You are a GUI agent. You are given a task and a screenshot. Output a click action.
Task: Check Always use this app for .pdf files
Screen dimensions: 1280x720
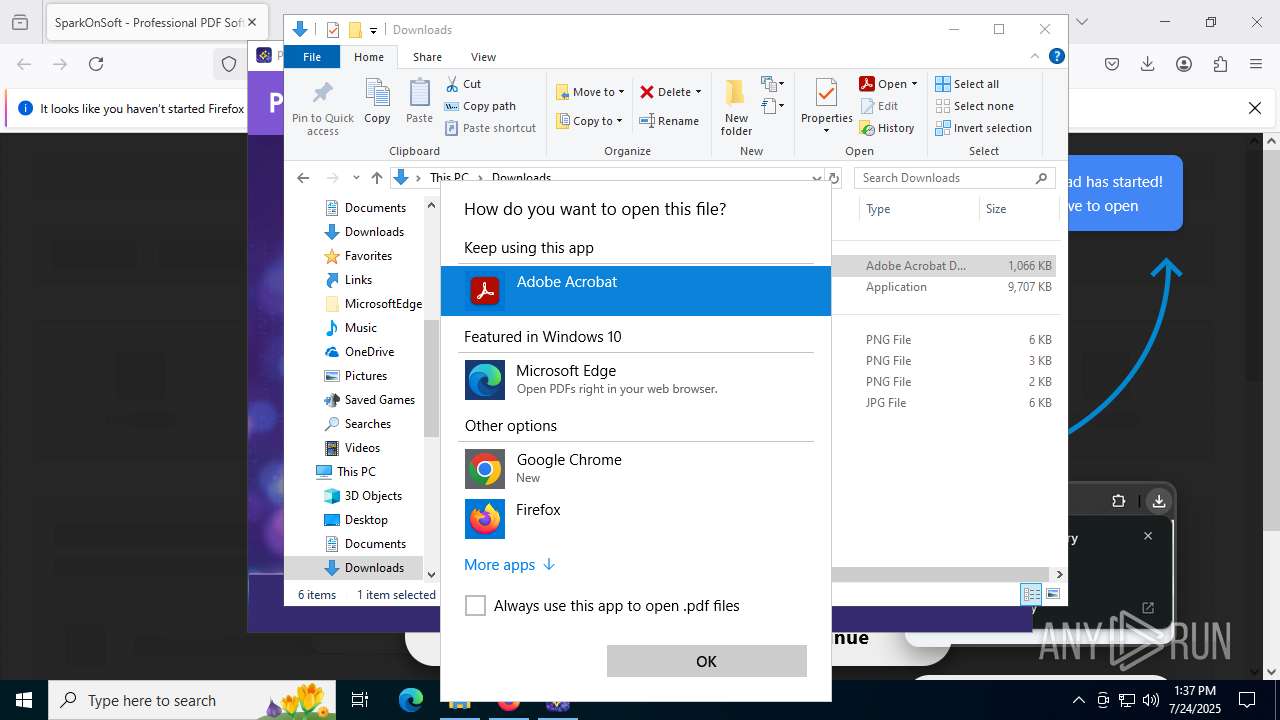click(476, 606)
